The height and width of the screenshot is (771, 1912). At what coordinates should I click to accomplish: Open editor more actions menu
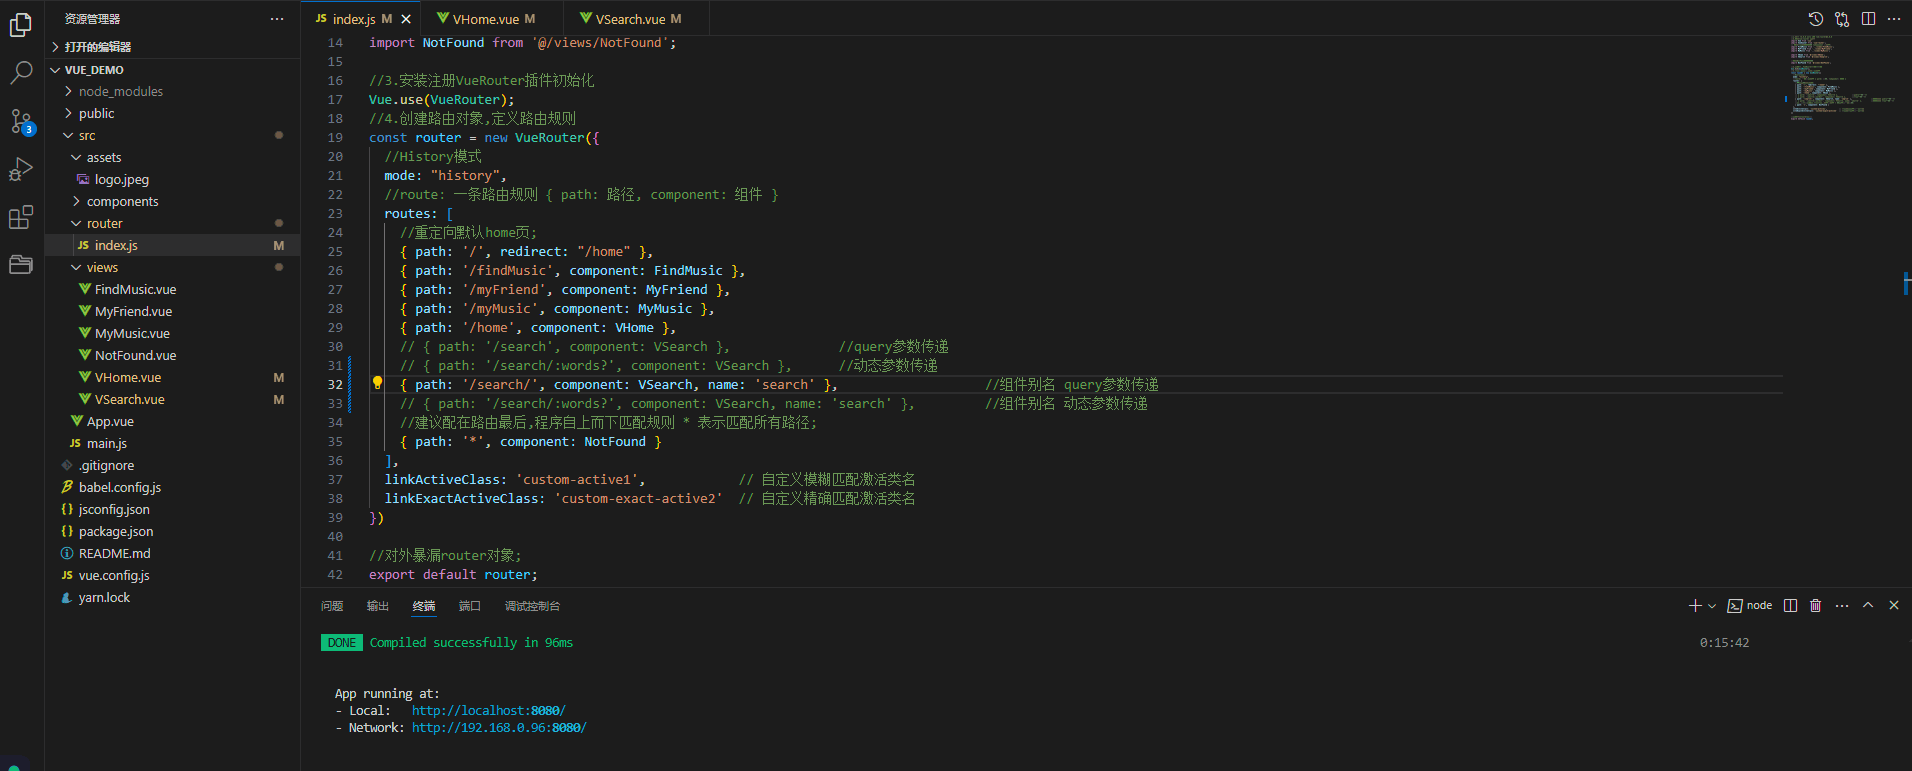tap(1894, 19)
